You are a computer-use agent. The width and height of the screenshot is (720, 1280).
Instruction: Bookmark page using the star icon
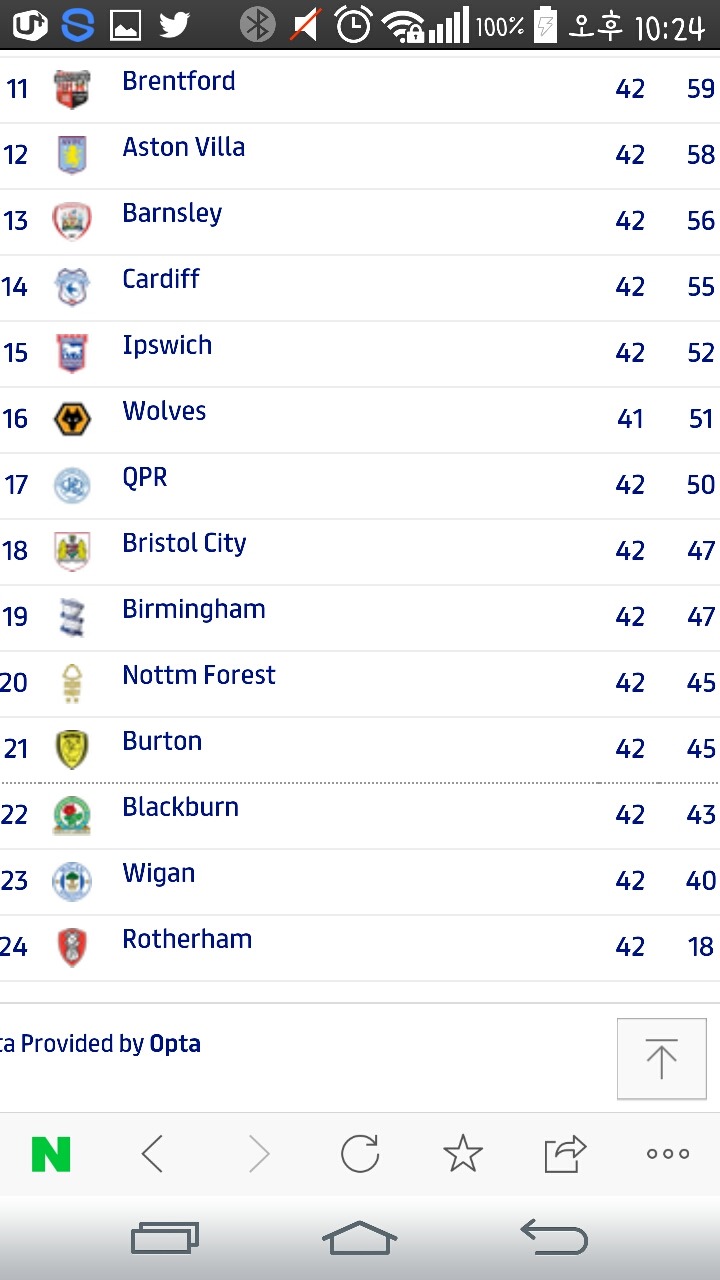tap(463, 1154)
